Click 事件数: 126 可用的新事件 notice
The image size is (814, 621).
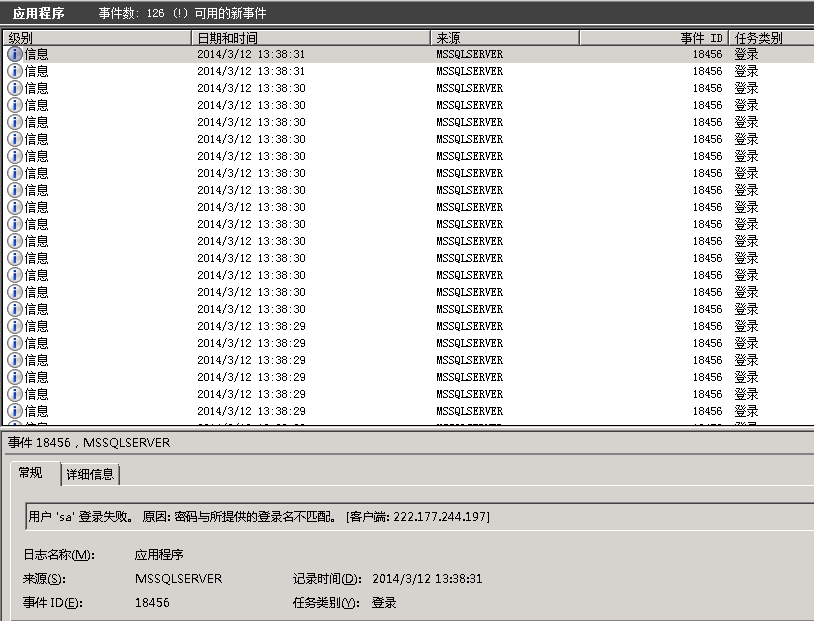[x=182, y=14]
